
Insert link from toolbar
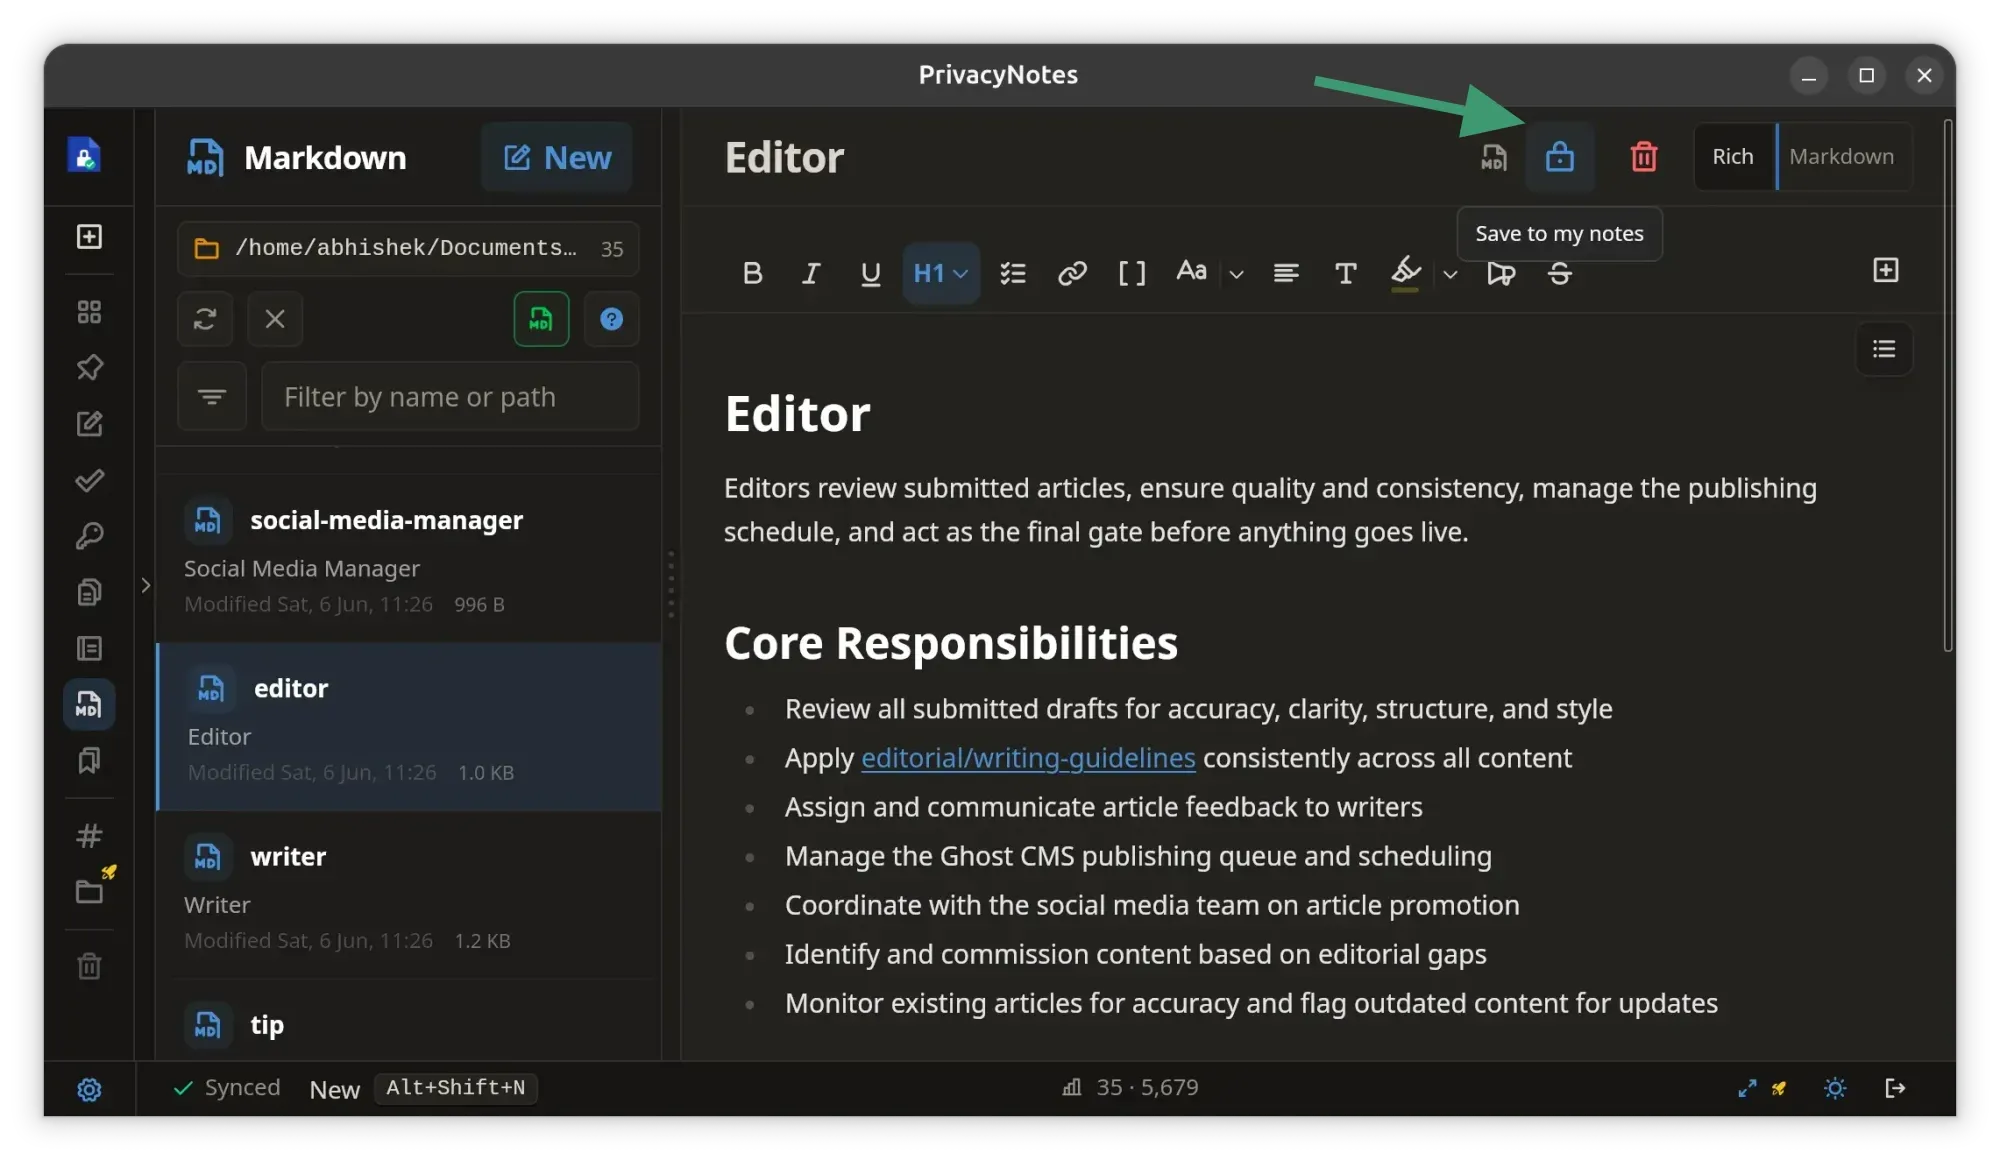[1072, 273]
